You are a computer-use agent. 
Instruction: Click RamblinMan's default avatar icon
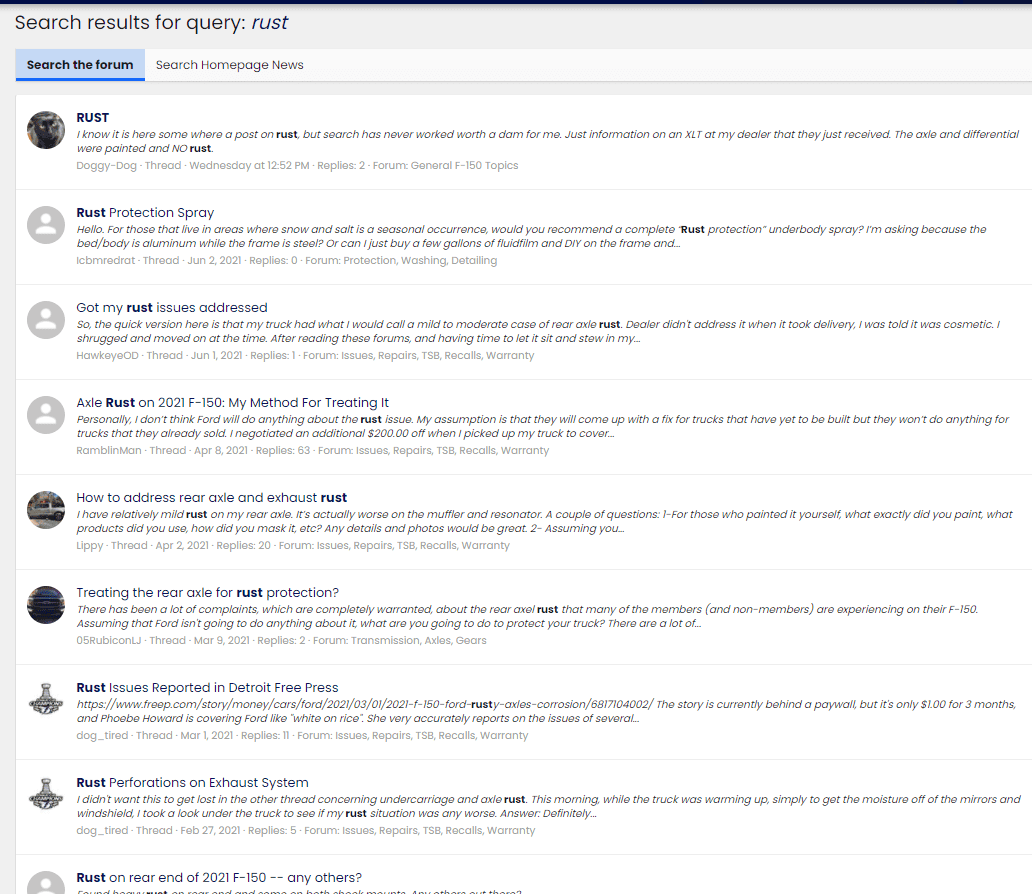46,415
